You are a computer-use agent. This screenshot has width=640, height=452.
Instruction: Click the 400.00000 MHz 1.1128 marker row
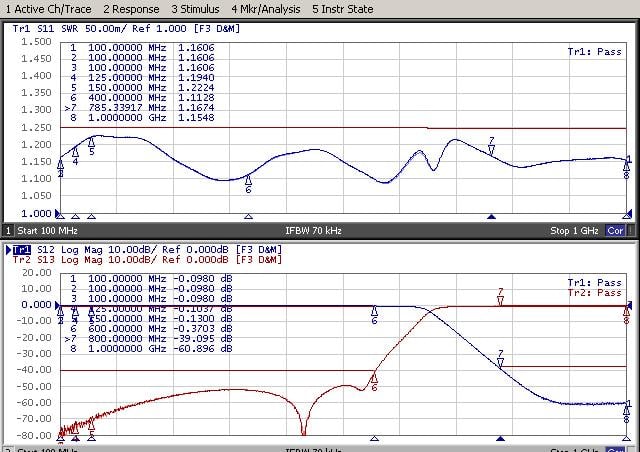[140, 98]
